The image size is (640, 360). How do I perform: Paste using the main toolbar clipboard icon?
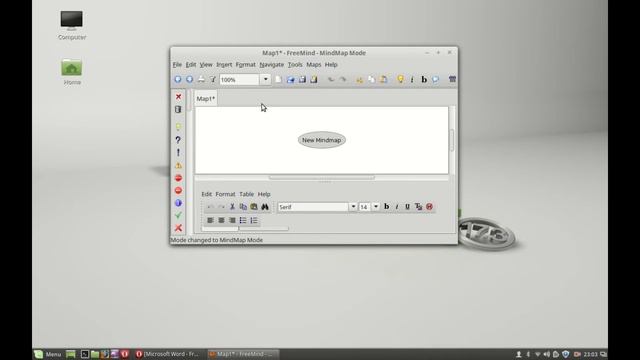[383, 79]
